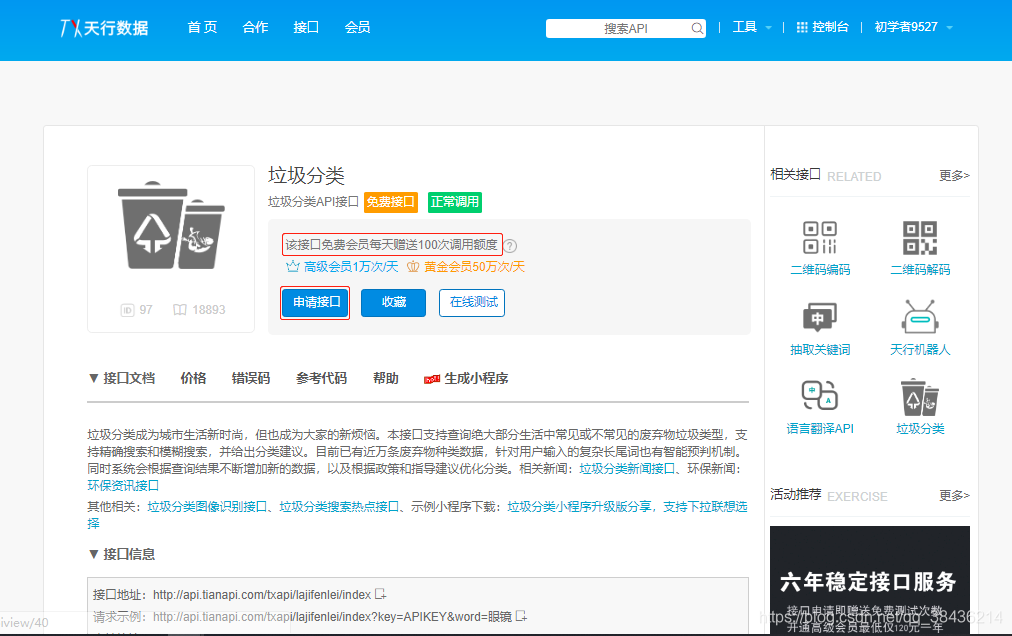Copy the 请求示例 URL via copy icon
The image size is (1012, 636).
[x=521, y=617]
